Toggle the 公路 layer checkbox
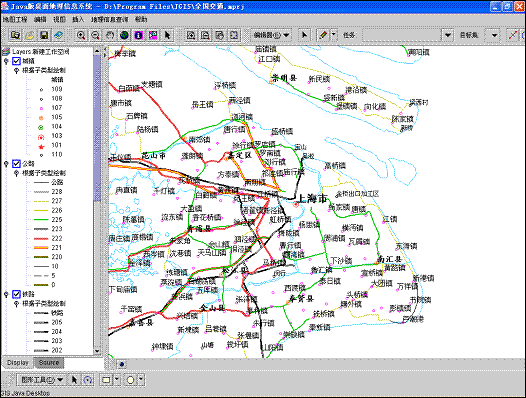526x398 pixels. [x=16, y=164]
